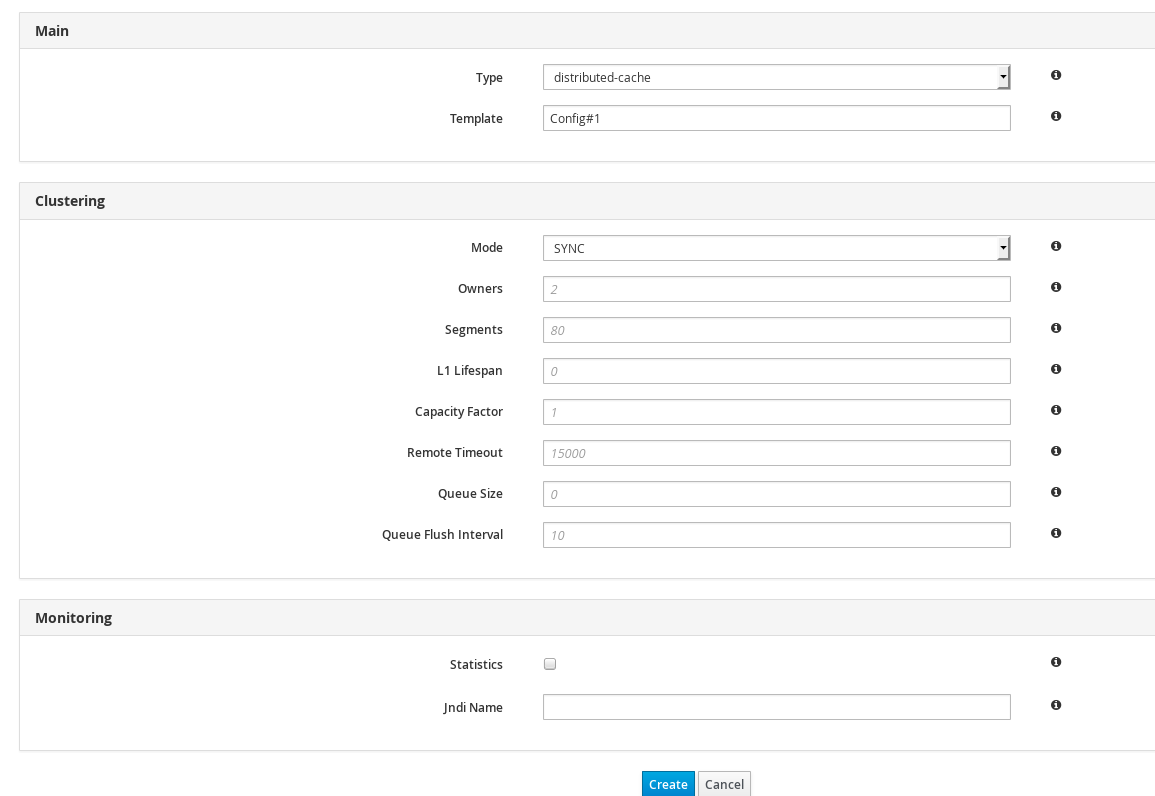Select the Capacity Factor input box
The width and height of the screenshot is (1155, 796).
point(776,412)
